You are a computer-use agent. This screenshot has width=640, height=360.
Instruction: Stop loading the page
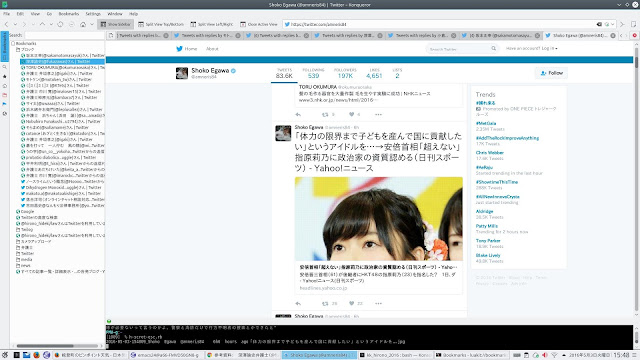[x=72, y=24]
